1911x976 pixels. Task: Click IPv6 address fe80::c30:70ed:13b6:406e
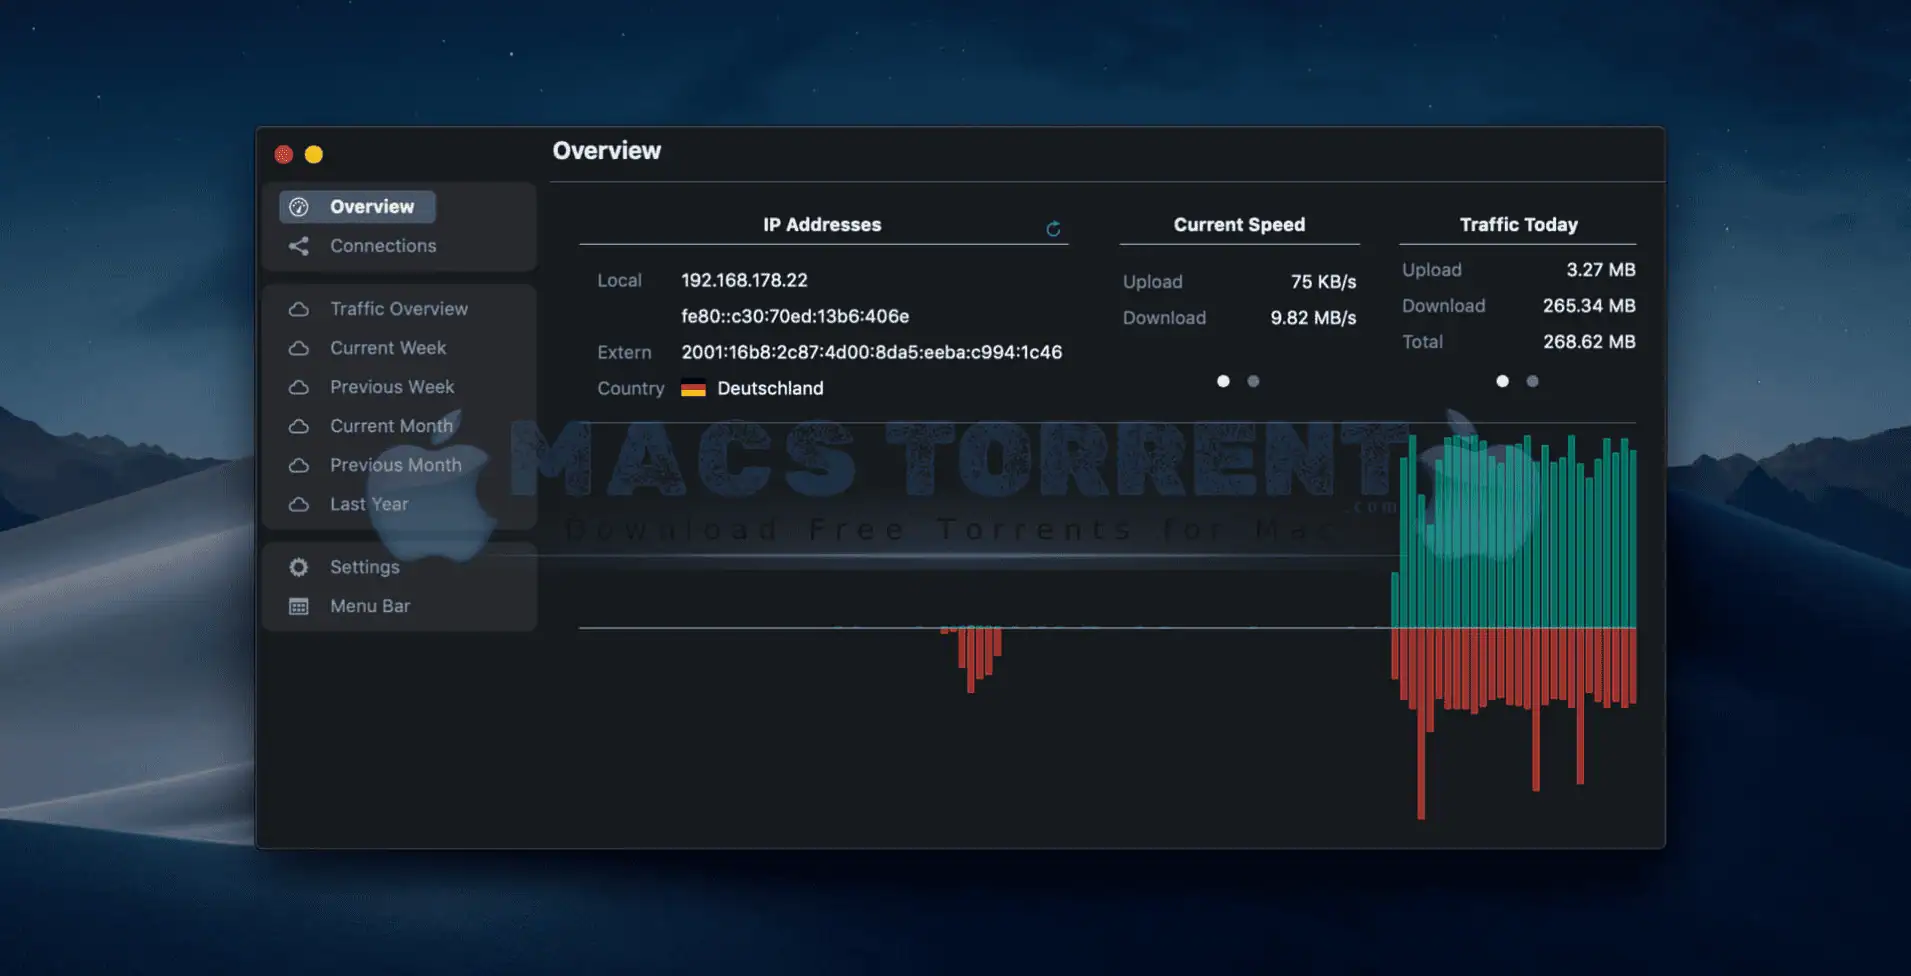(x=795, y=317)
